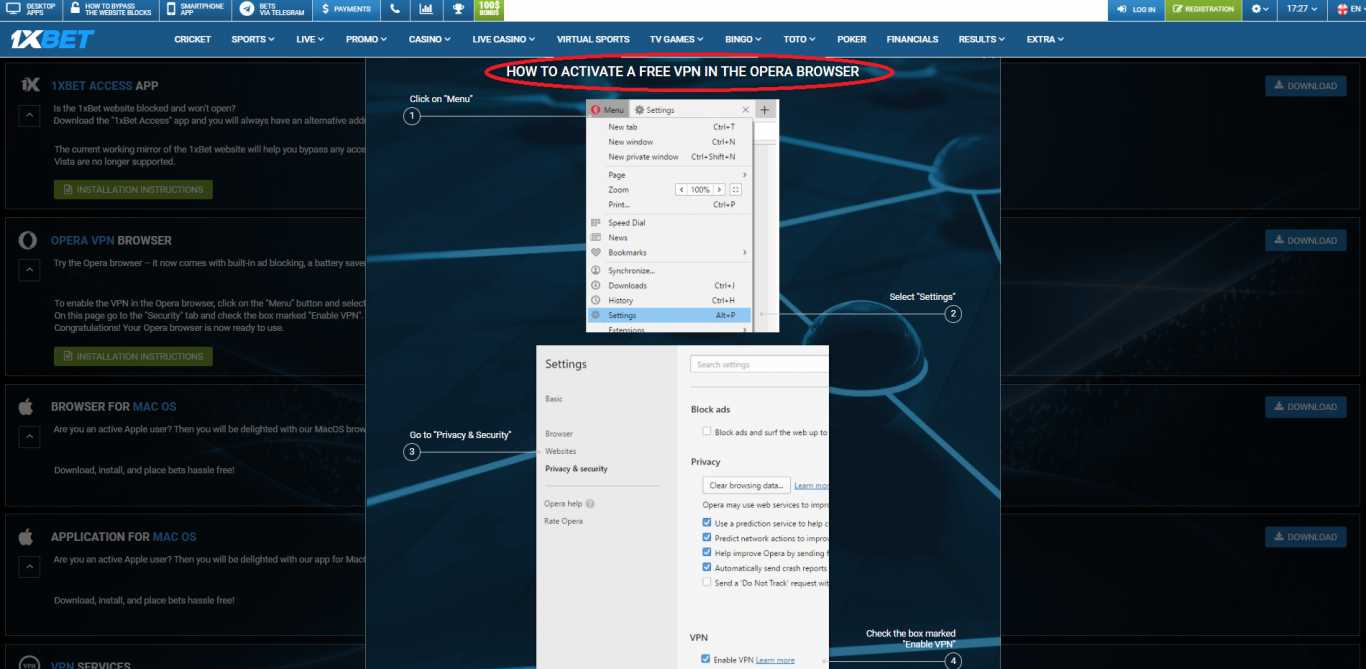Open How to Bypass the Website Blocks
The width and height of the screenshot is (1366, 669).
(110, 9)
